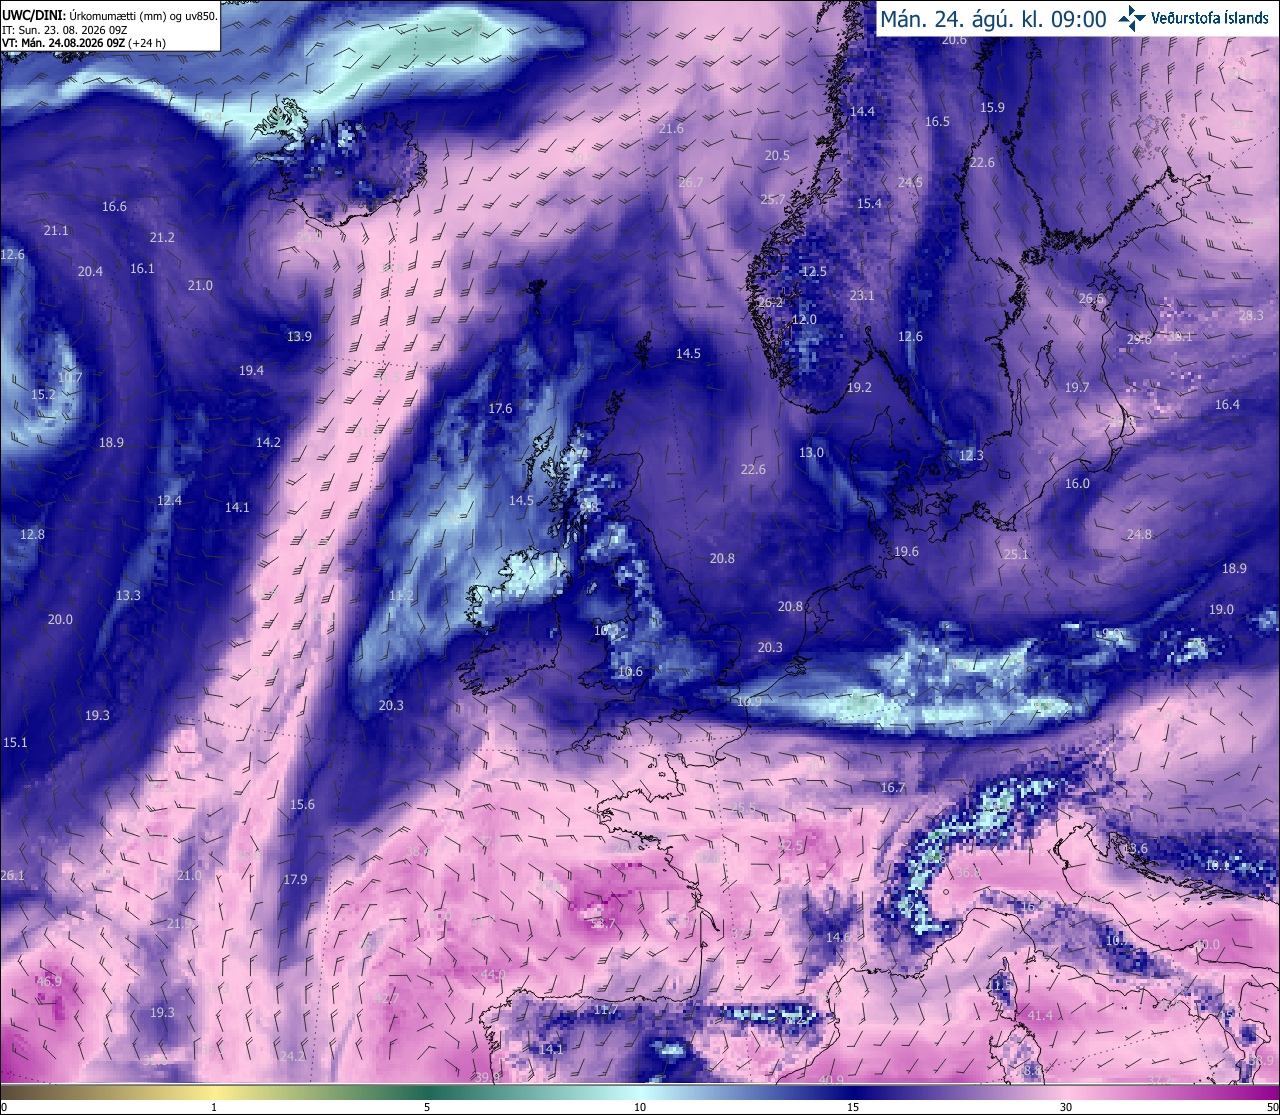Screen dimensions: 1280x1115
Task: Select the 50 mm end of colour scale
Action: (x=1272, y=1107)
